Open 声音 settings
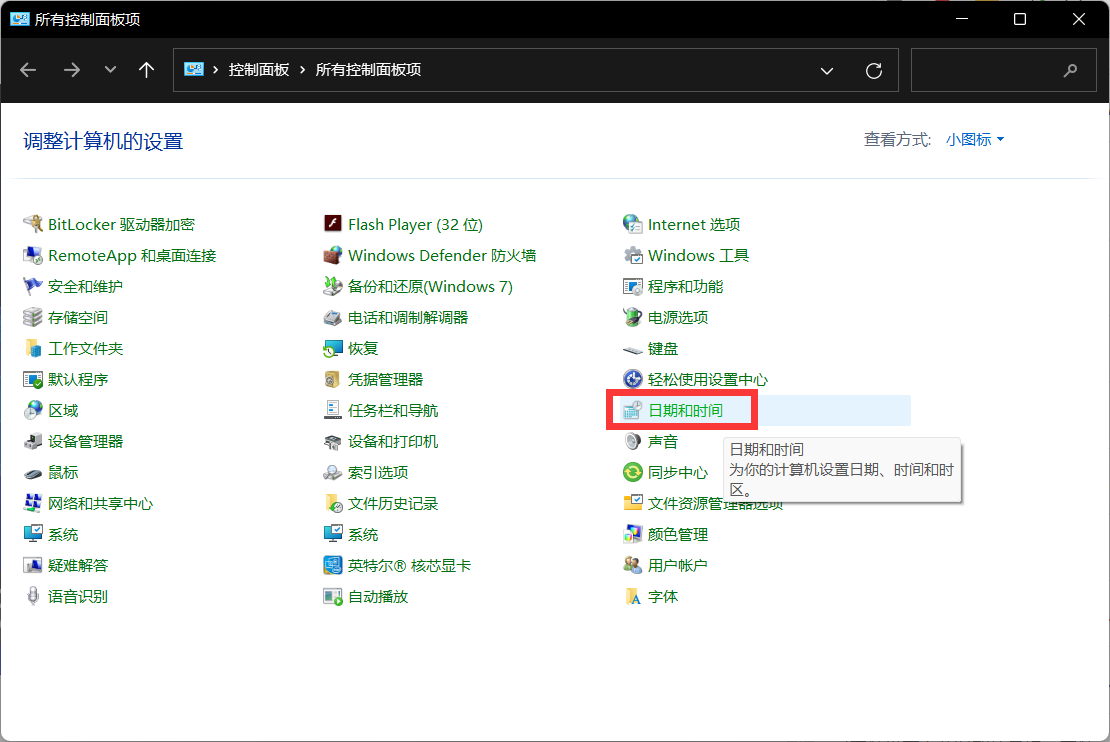The image size is (1110, 742). coord(663,441)
